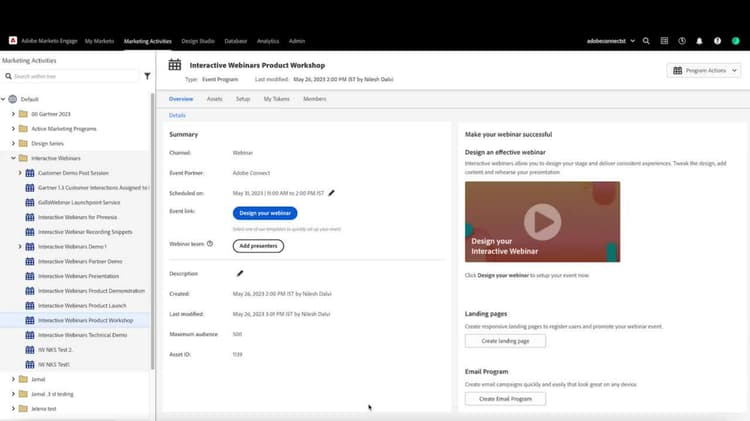Edit the Scheduled on date pencil icon
750x421 pixels.
332,193
